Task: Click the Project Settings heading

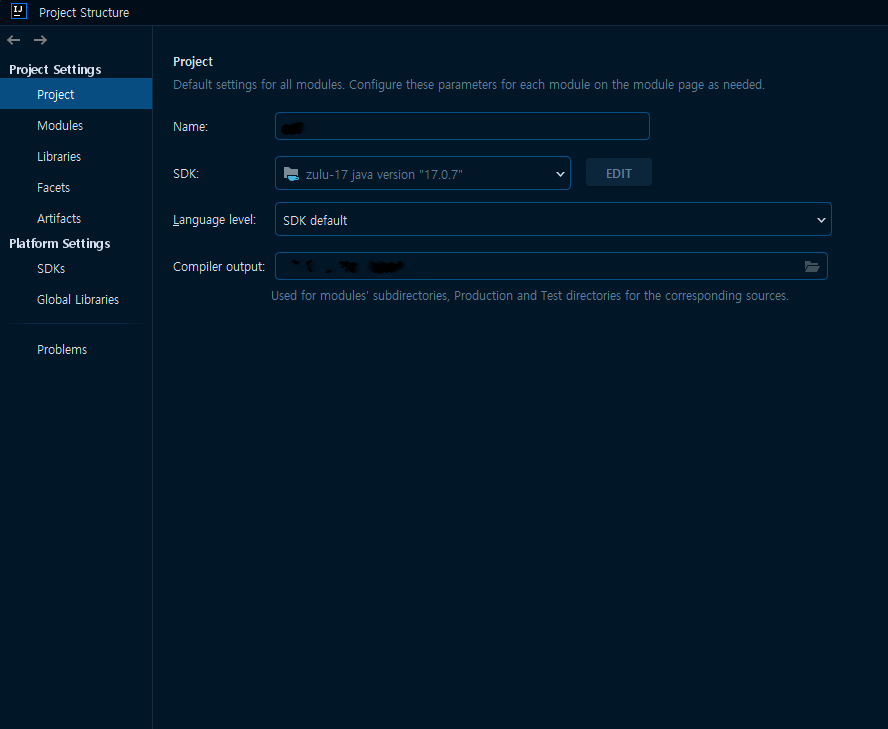Action: [55, 70]
